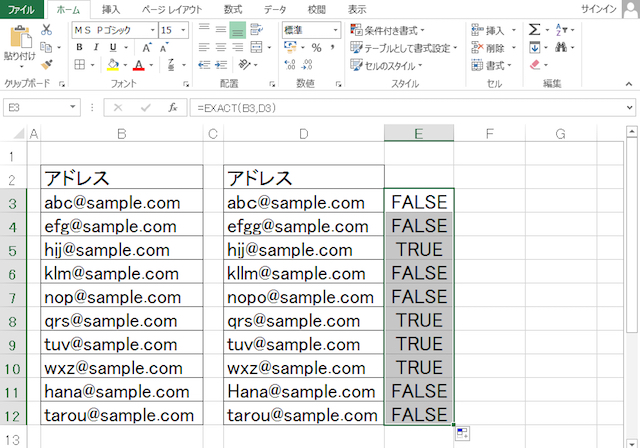
Task: Click cell with Hana@sample.com
Action: coord(304,391)
